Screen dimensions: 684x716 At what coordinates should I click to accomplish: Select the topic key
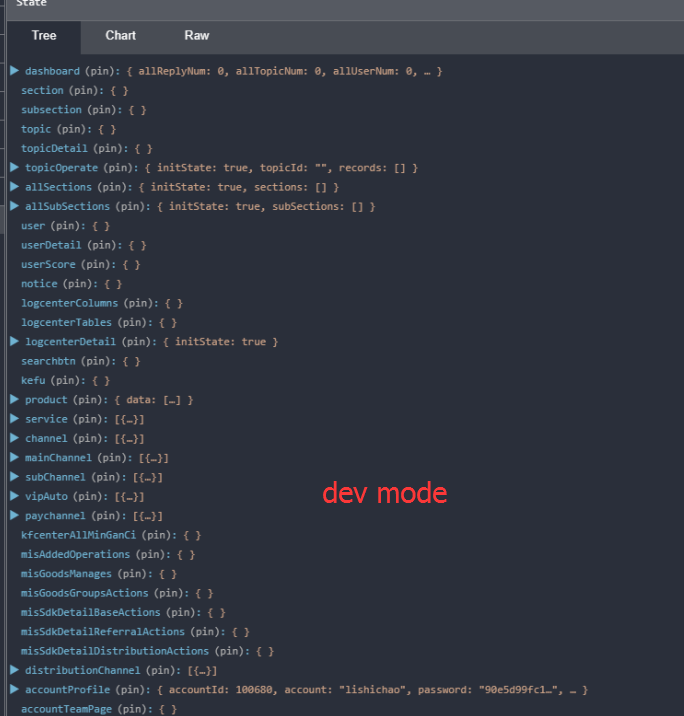pyautogui.click(x=36, y=129)
